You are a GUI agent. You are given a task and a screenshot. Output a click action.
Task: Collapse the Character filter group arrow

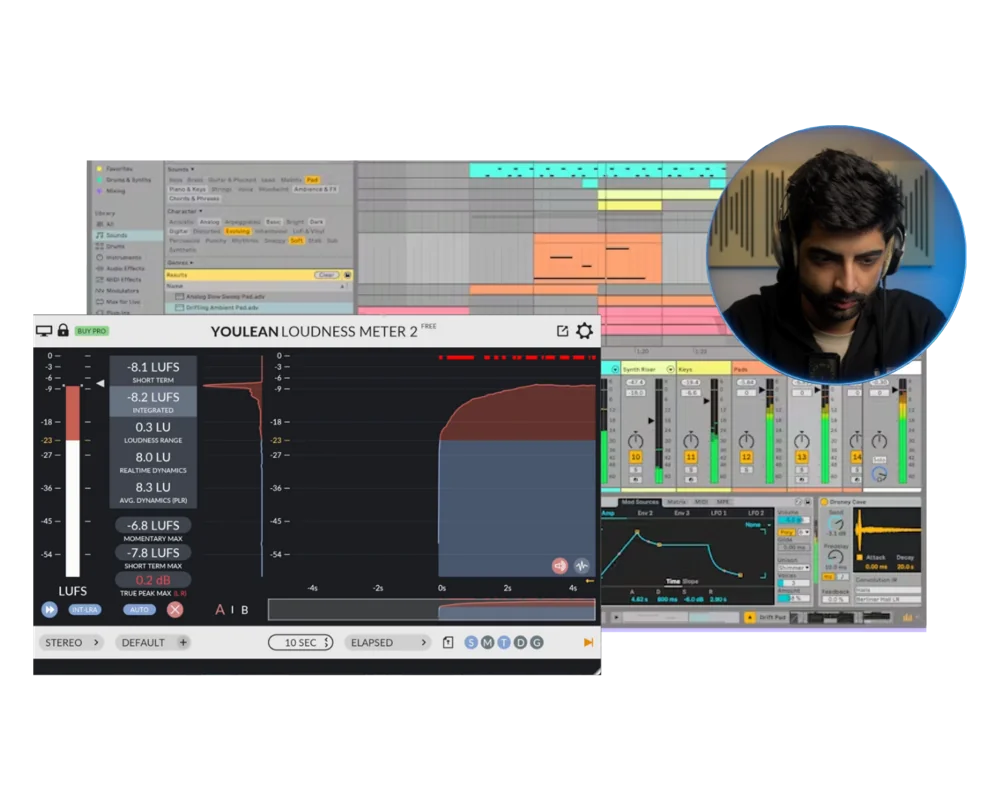pyautogui.click(x=200, y=211)
